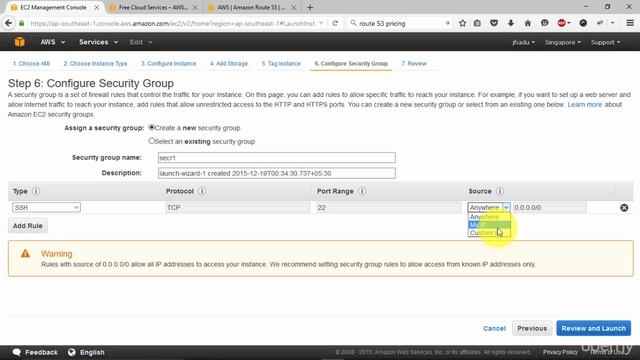Image resolution: width=640 pixels, height=360 pixels.
Task: Choose My IP in the source list
Action: coord(489,224)
